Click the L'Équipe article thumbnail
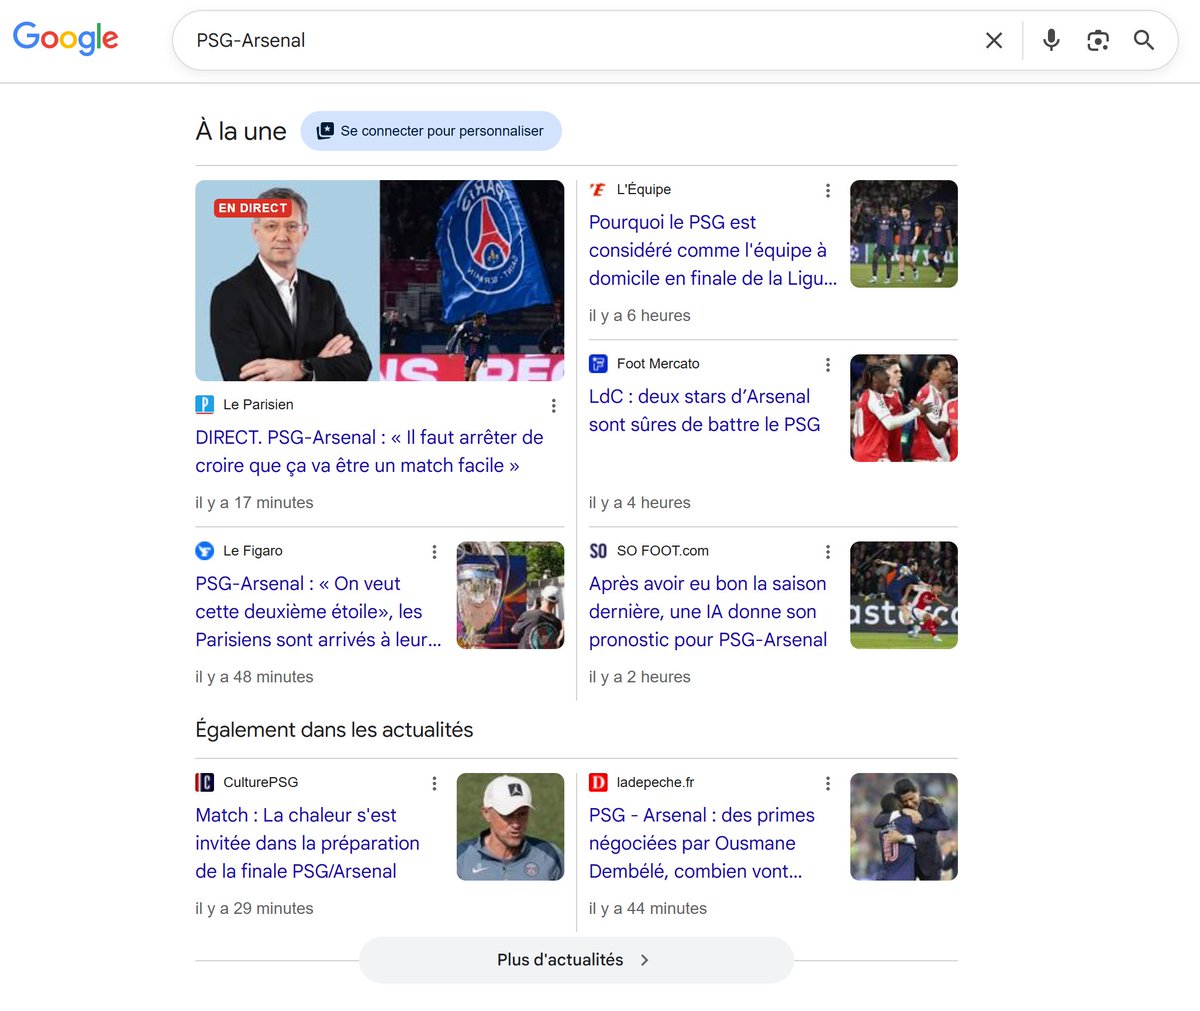The height and width of the screenshot is (1011, 1200). [904, 234]
